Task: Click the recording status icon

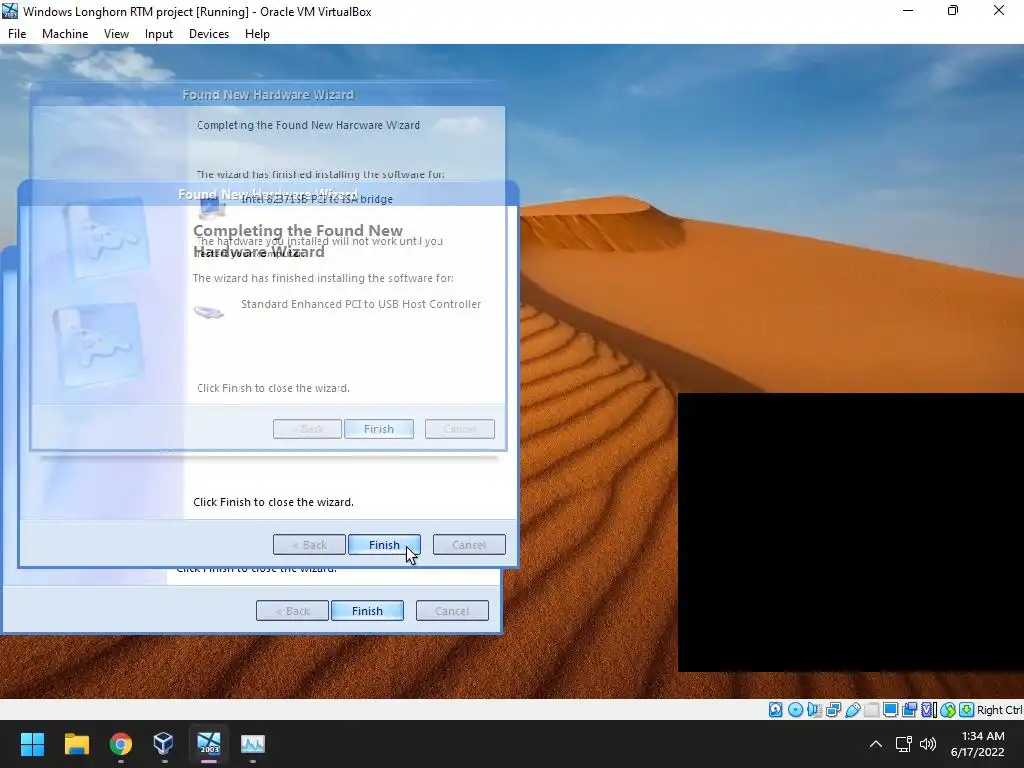Action: (909, 710)
